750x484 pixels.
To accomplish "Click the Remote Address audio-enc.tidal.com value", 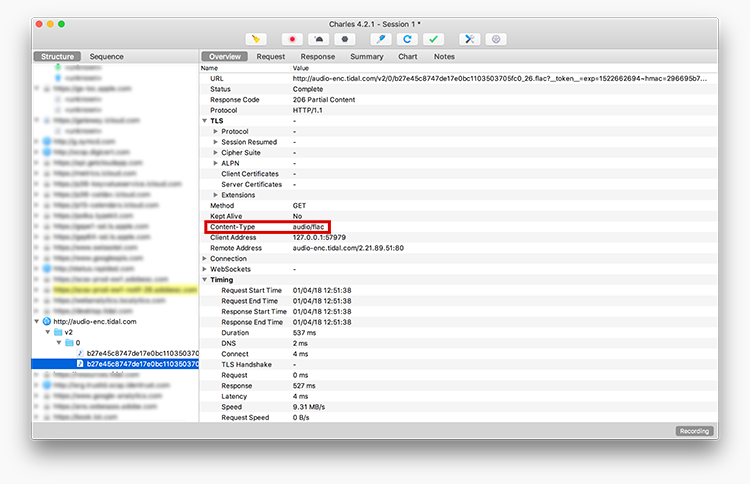I will 348,248.
